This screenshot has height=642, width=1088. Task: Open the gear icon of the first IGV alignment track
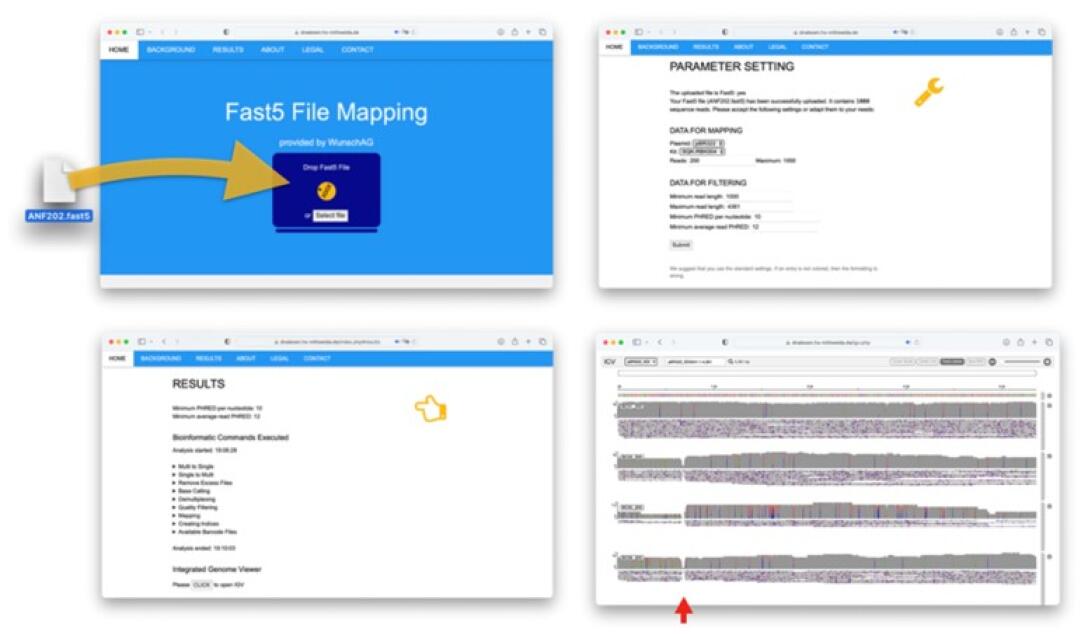click(1049, 405)
